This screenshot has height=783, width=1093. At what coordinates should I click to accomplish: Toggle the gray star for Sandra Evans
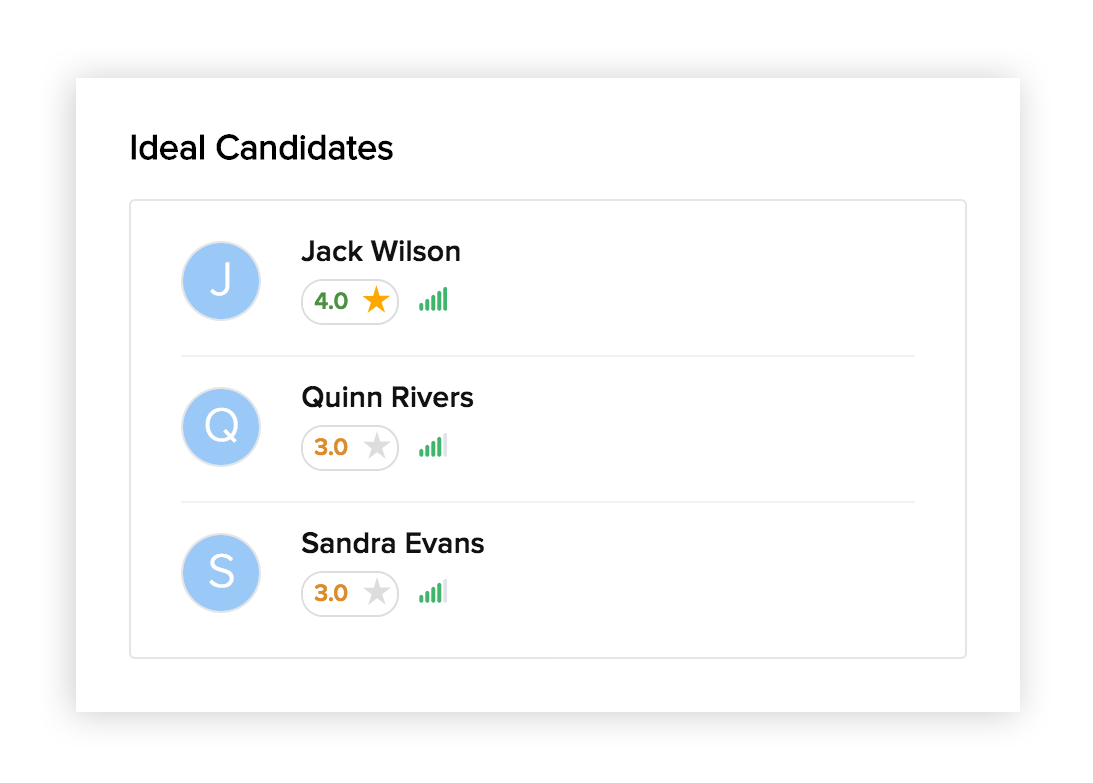point(376,593)
